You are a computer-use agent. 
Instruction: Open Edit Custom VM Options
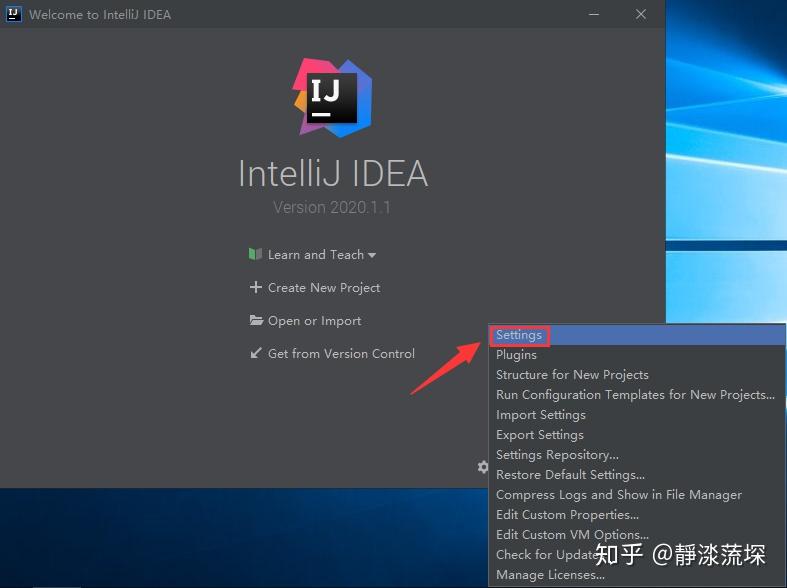636,535
